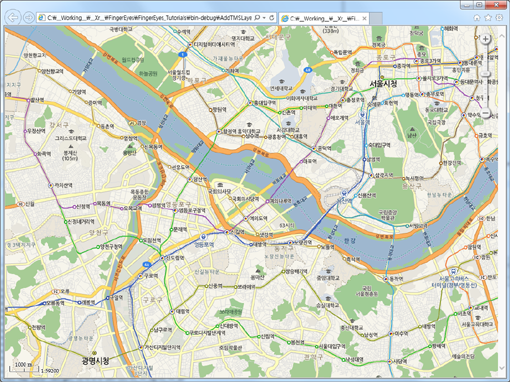Open a new blank tab
The image size is (510, 382).
[376, 19]
